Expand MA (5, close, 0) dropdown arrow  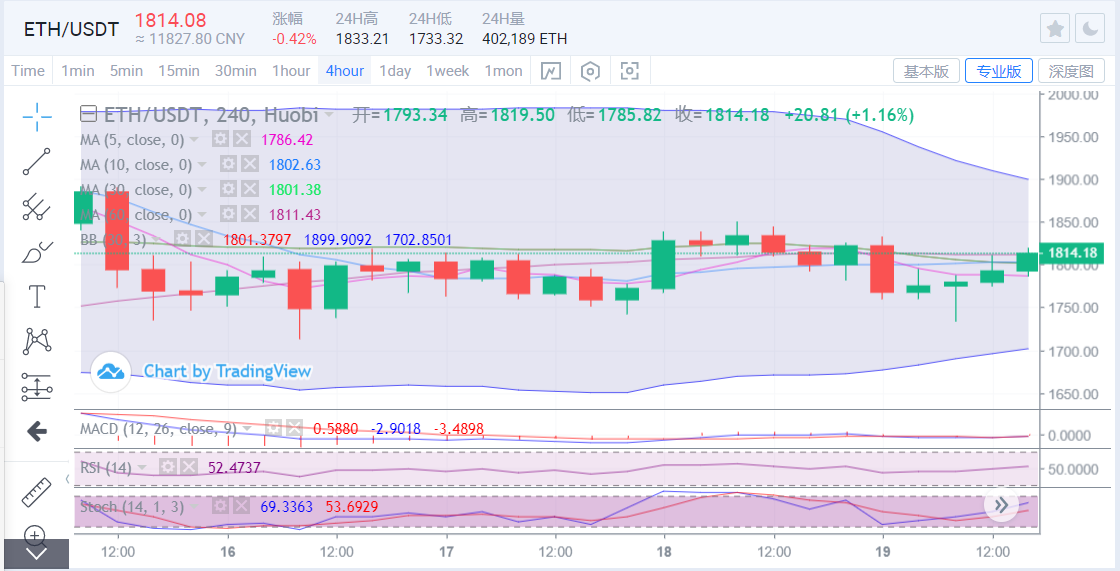coord(195,140)
